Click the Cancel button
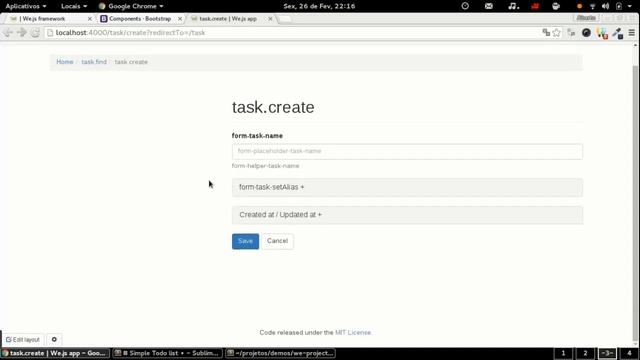 point(278,241)
